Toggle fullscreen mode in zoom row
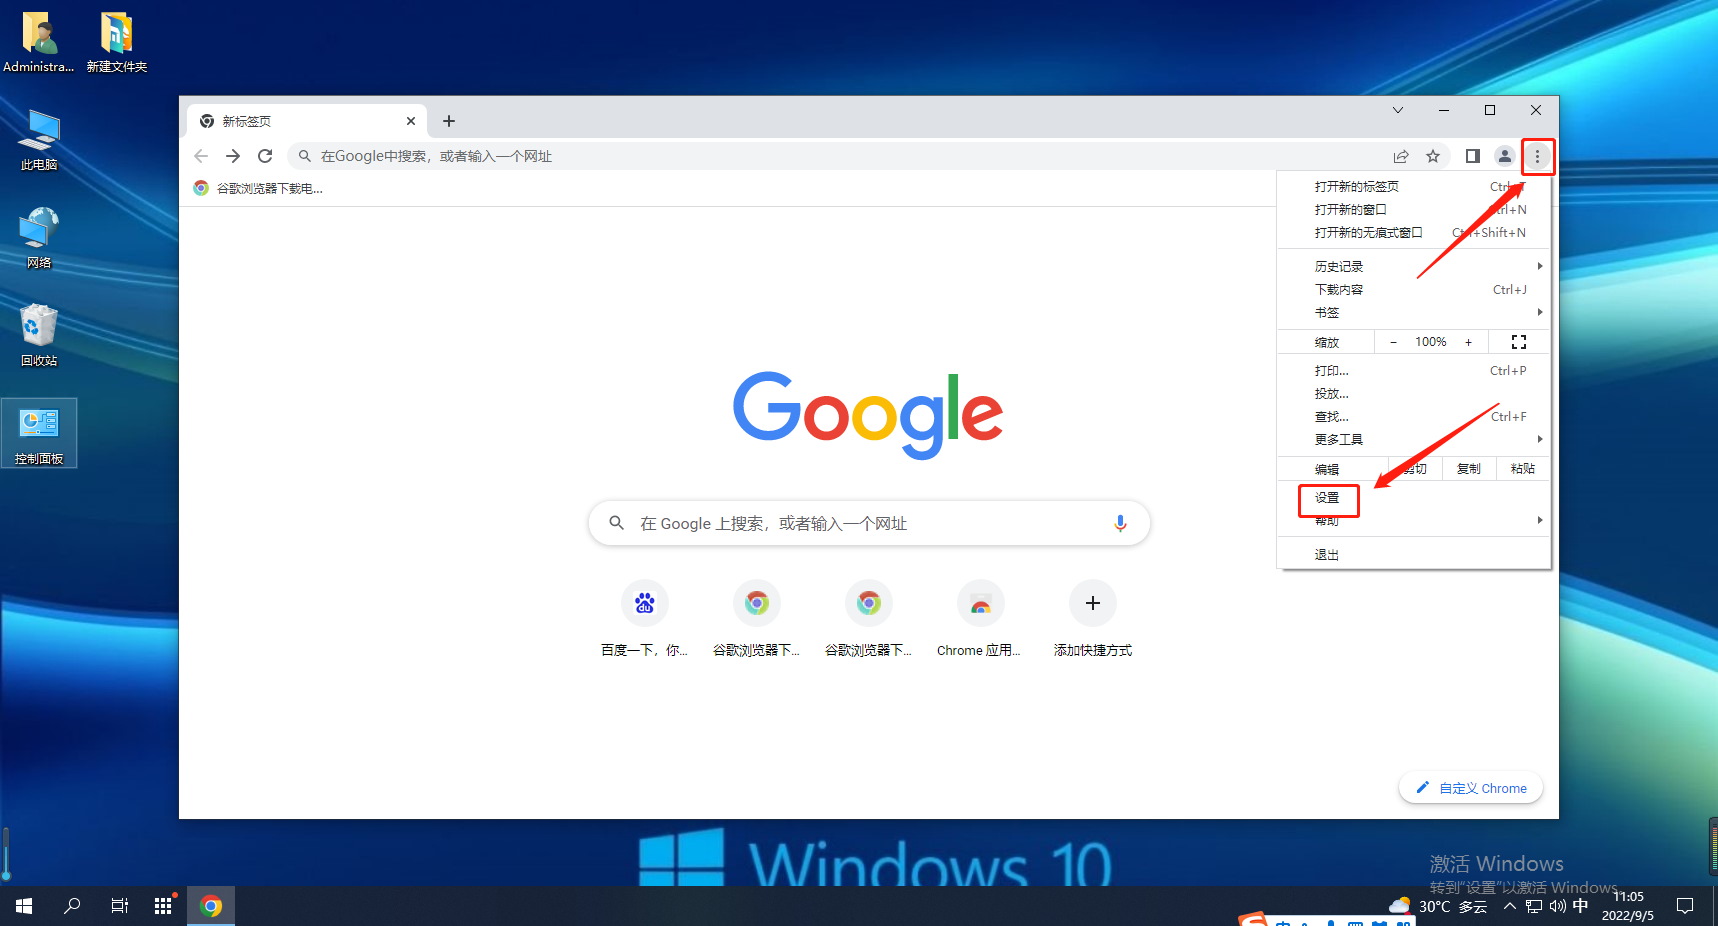The height and width of the screenshot is (926, 1718). tap(1518, 342)
